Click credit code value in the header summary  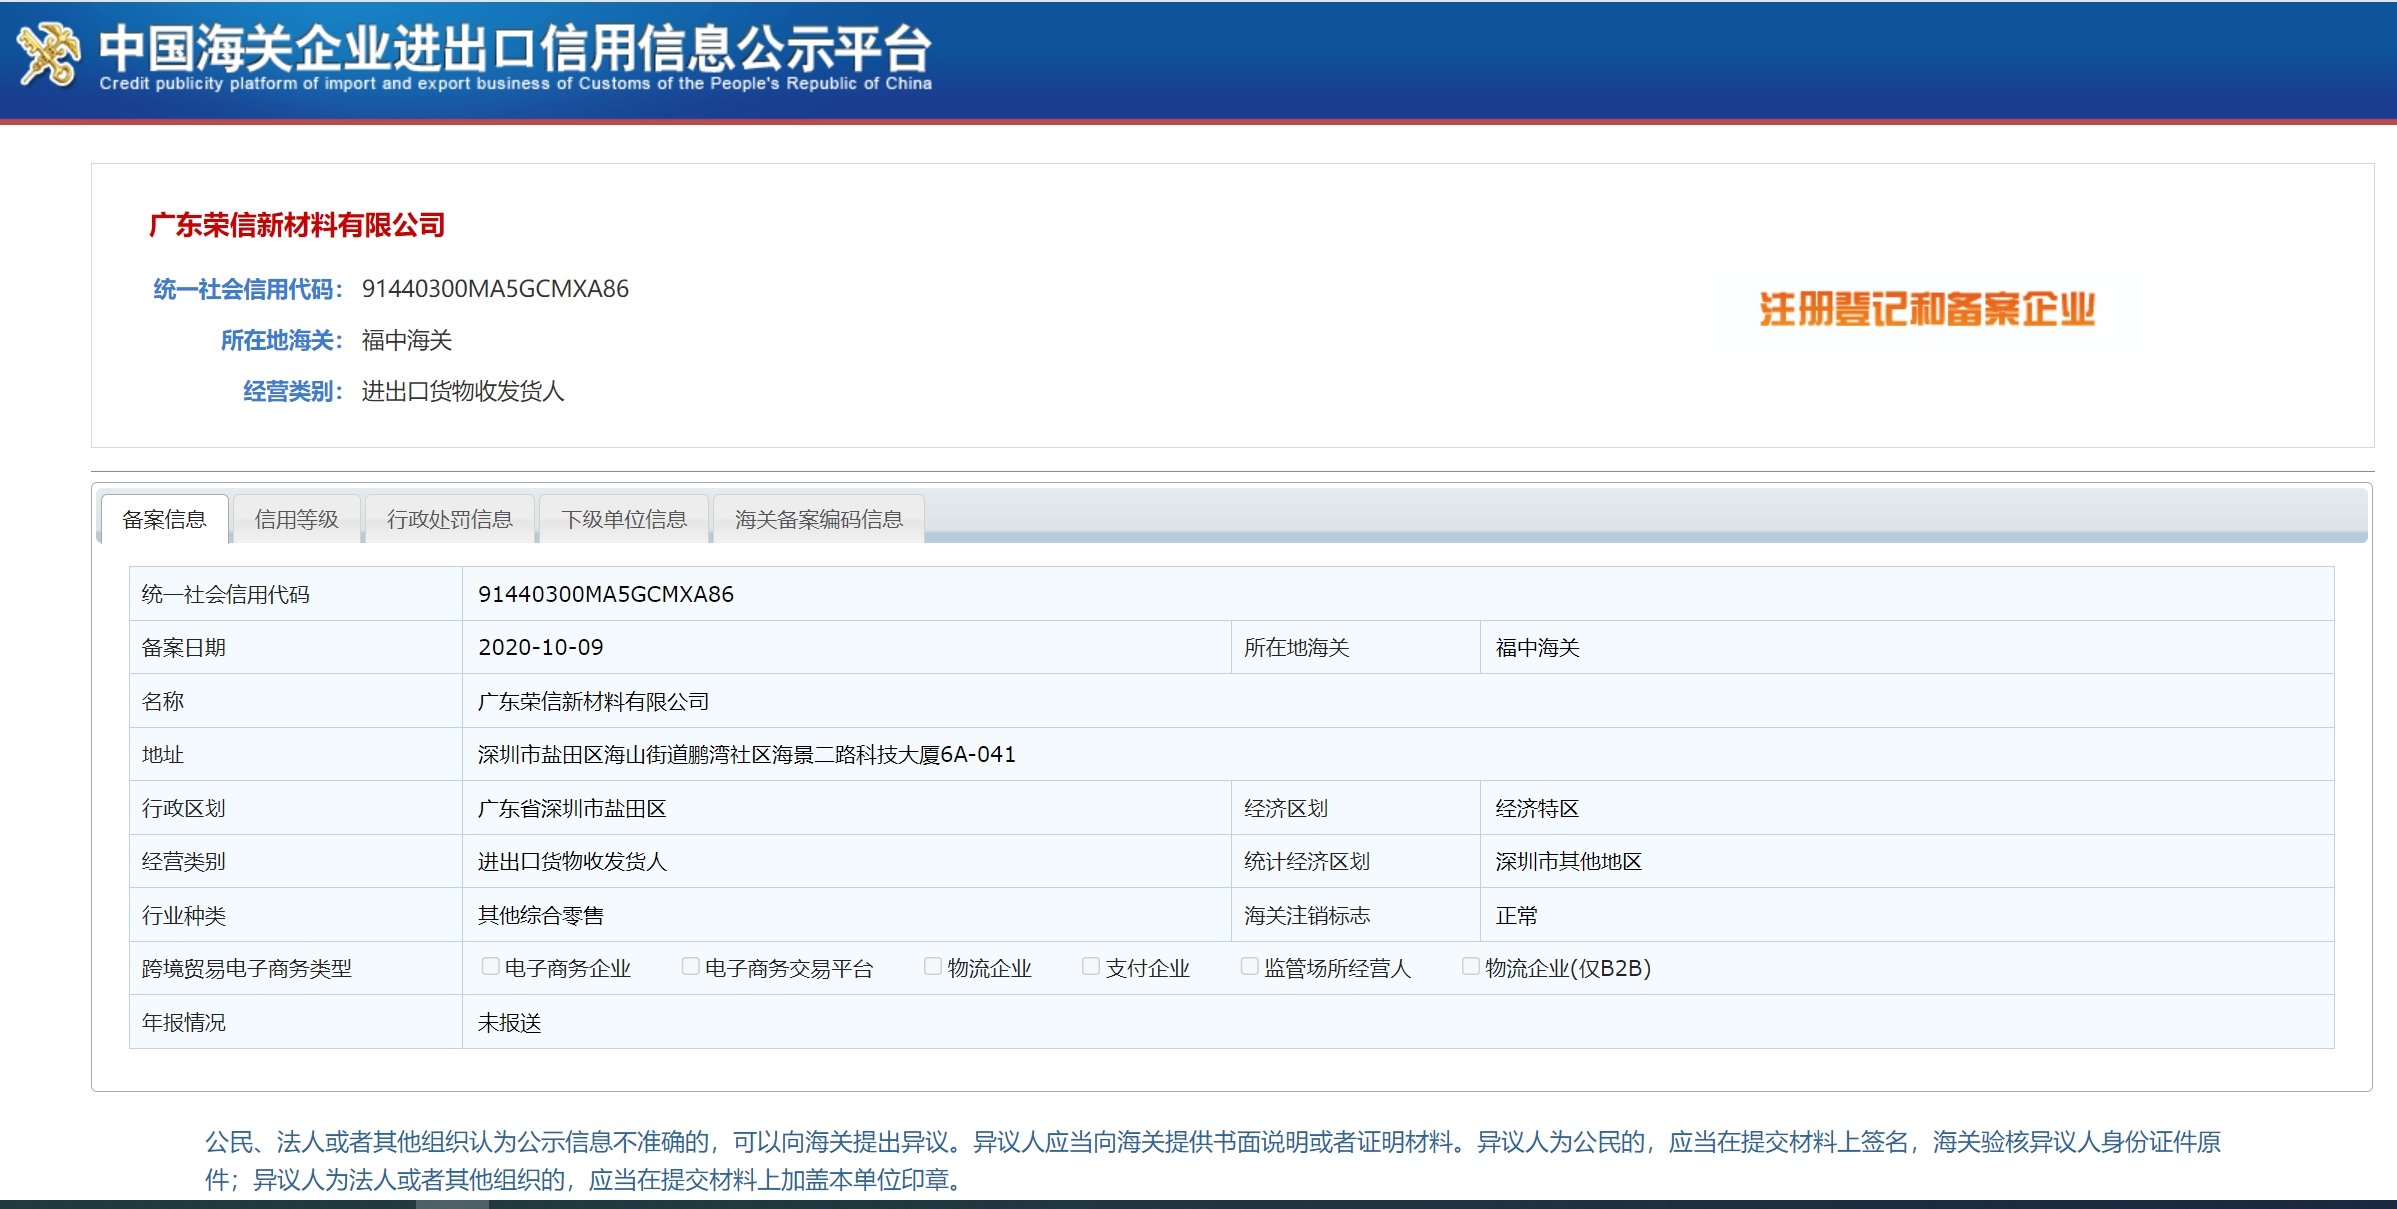click(x=495, y=289)
